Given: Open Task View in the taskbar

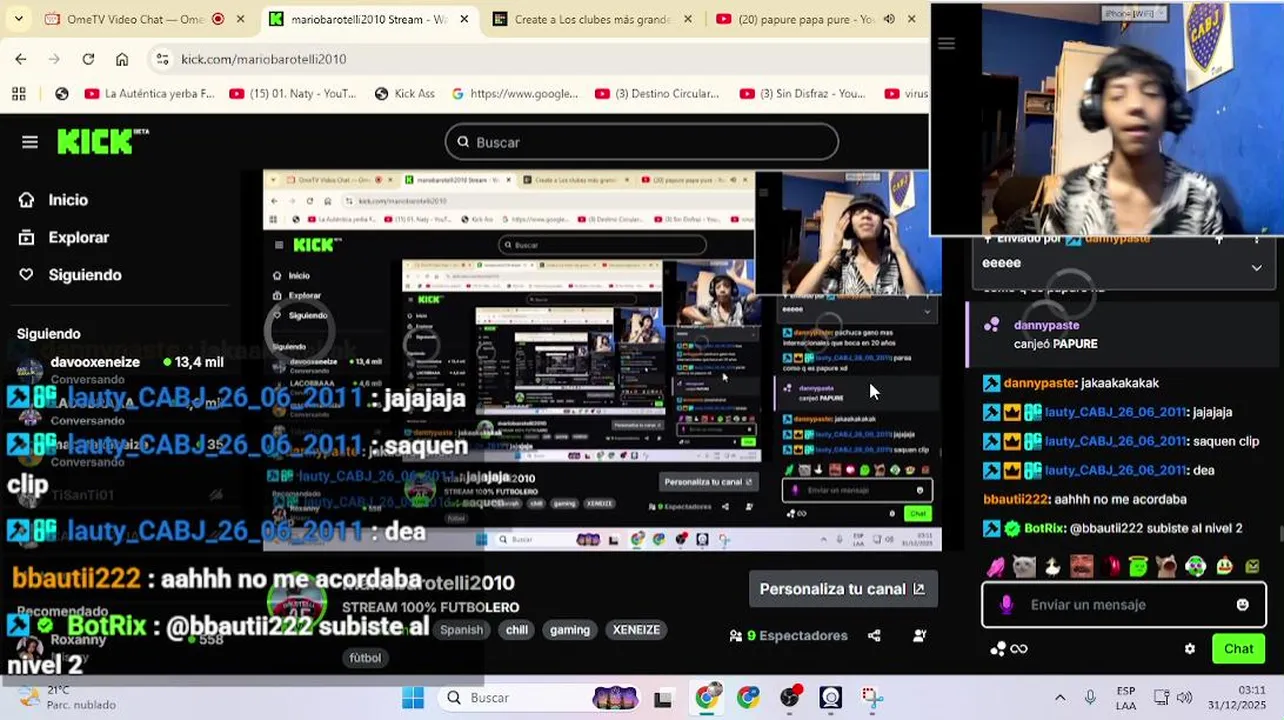Looking at the screenshot, I should coord(663,698).
